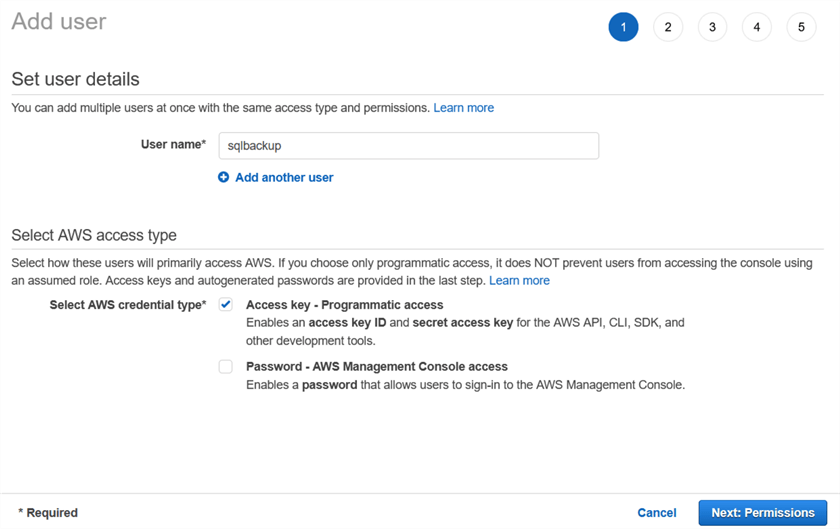Viewport: 840px width, 529px height.
Task: Open wizard step 4 circle
Action: tap(756, 27)
